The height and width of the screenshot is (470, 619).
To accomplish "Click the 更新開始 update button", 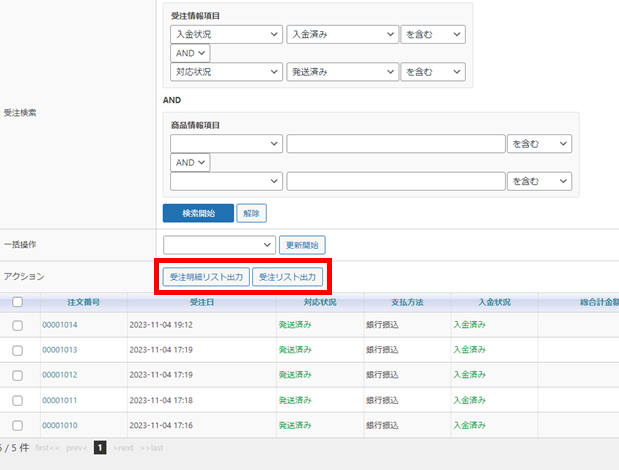I will click(301, 245).
